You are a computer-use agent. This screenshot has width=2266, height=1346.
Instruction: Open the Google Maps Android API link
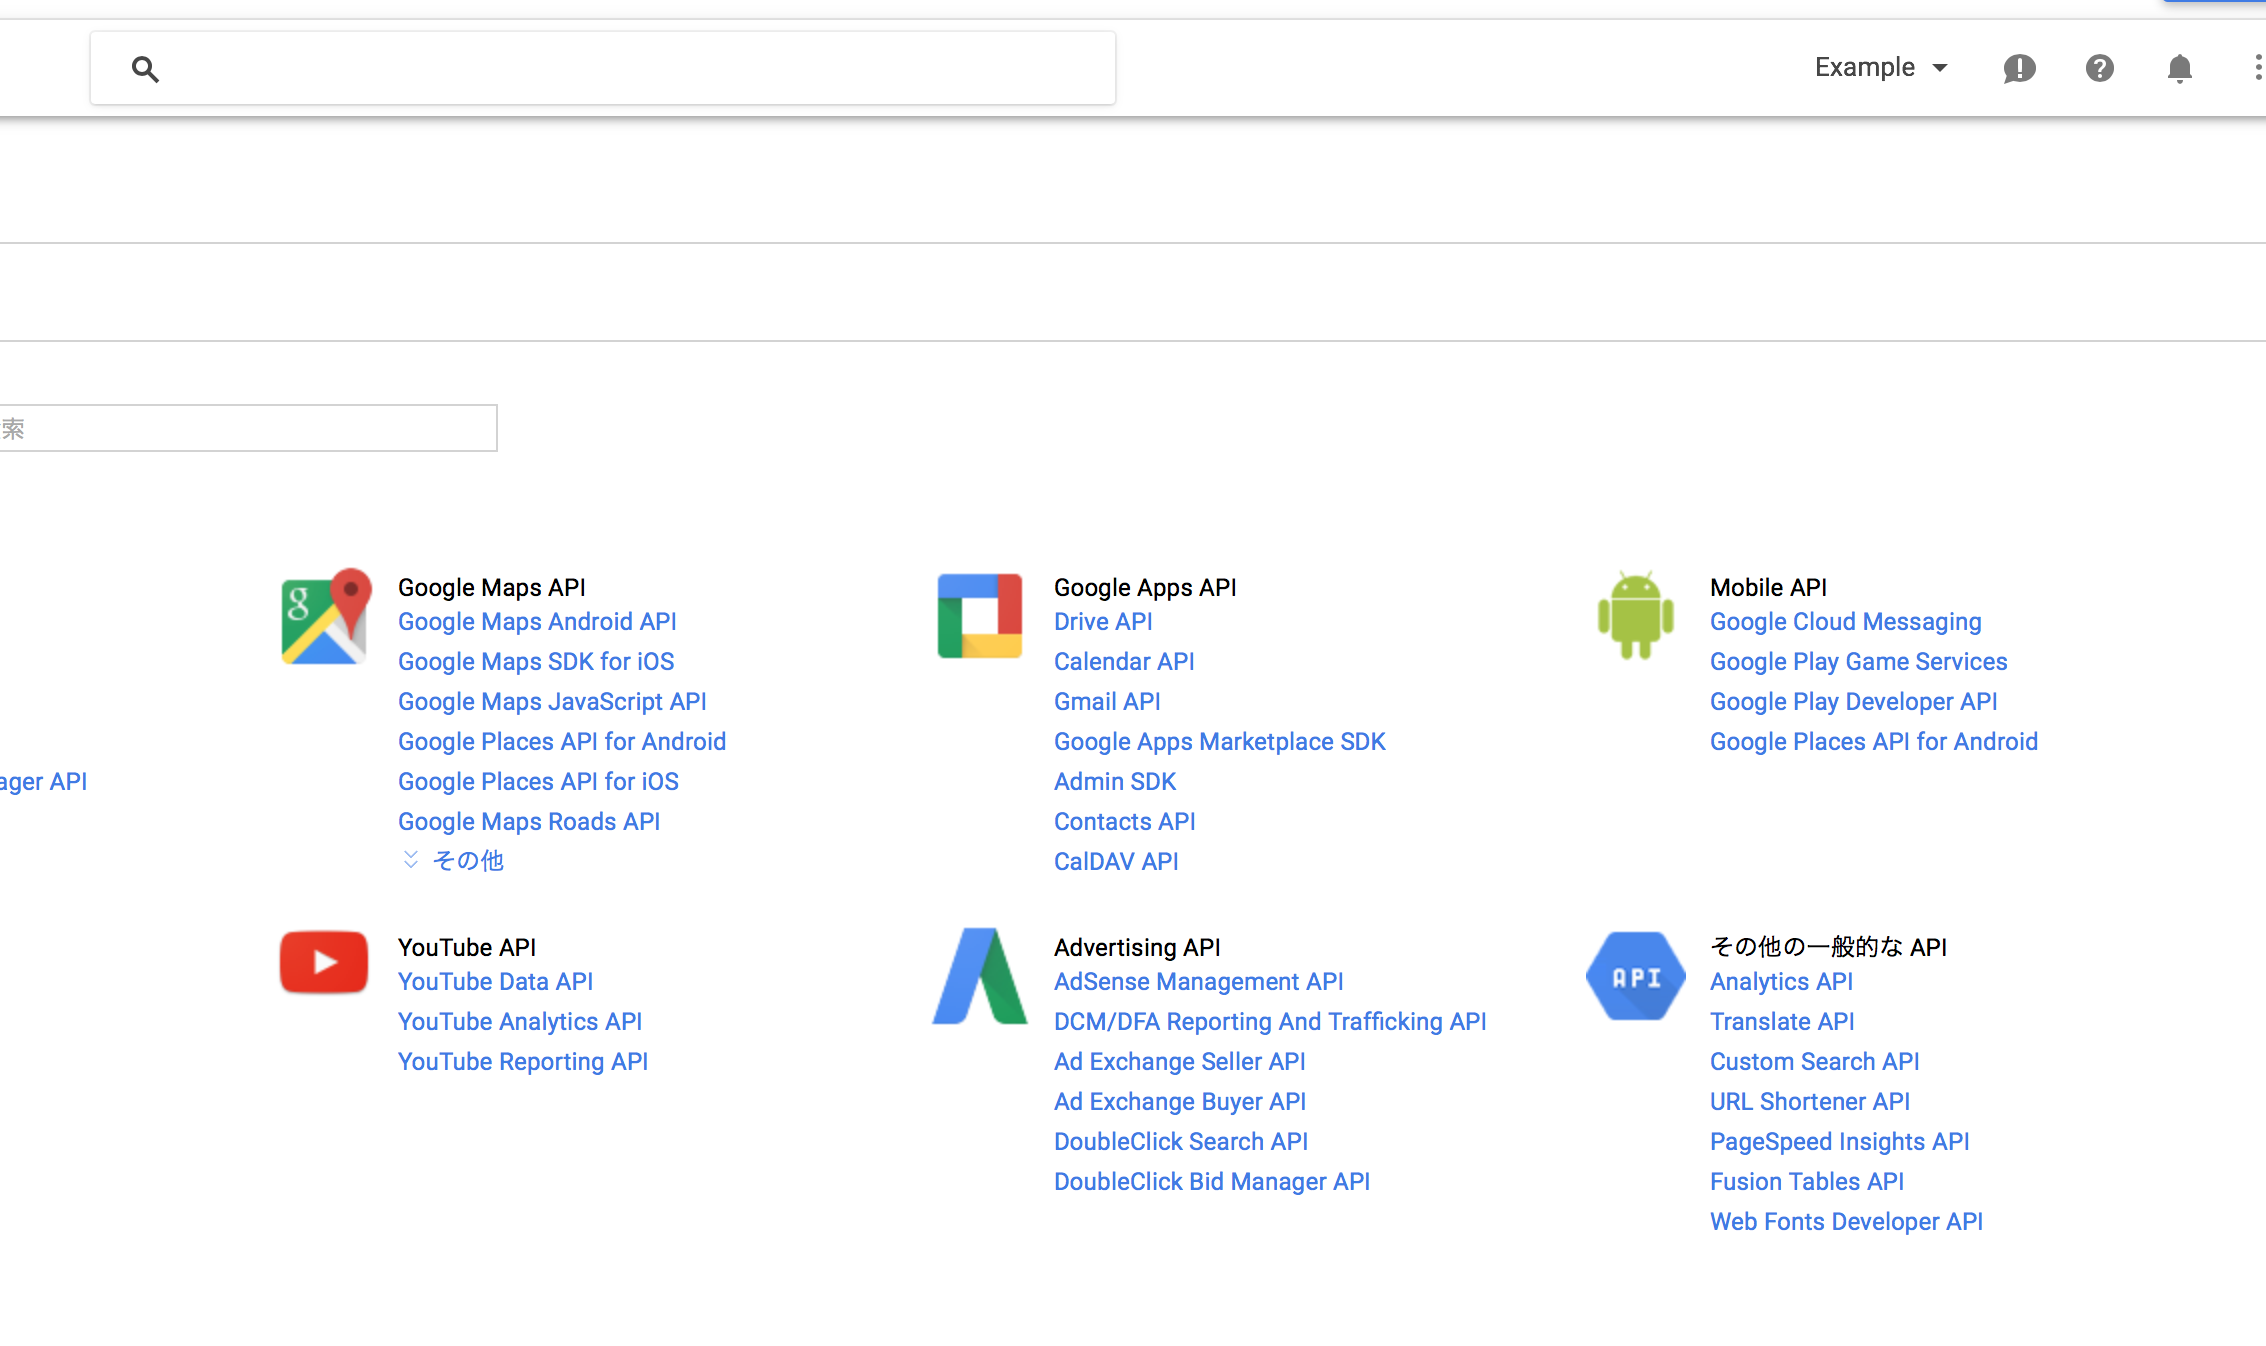pos(537,622)
